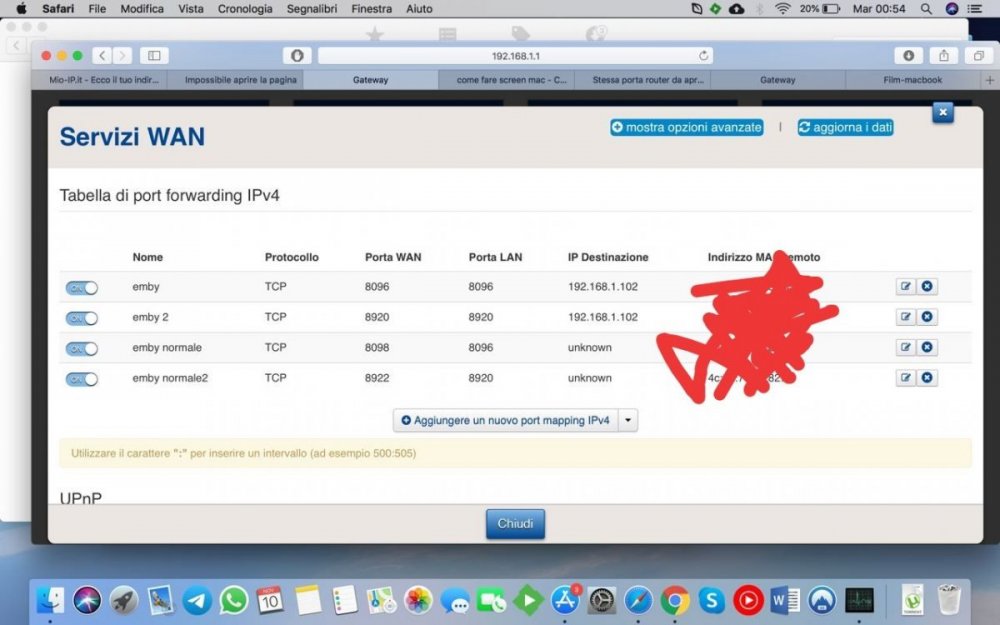The width and height of the screenshot is (1000, 625).
Task: Click the Chiudi button
Action: (515, 524)
